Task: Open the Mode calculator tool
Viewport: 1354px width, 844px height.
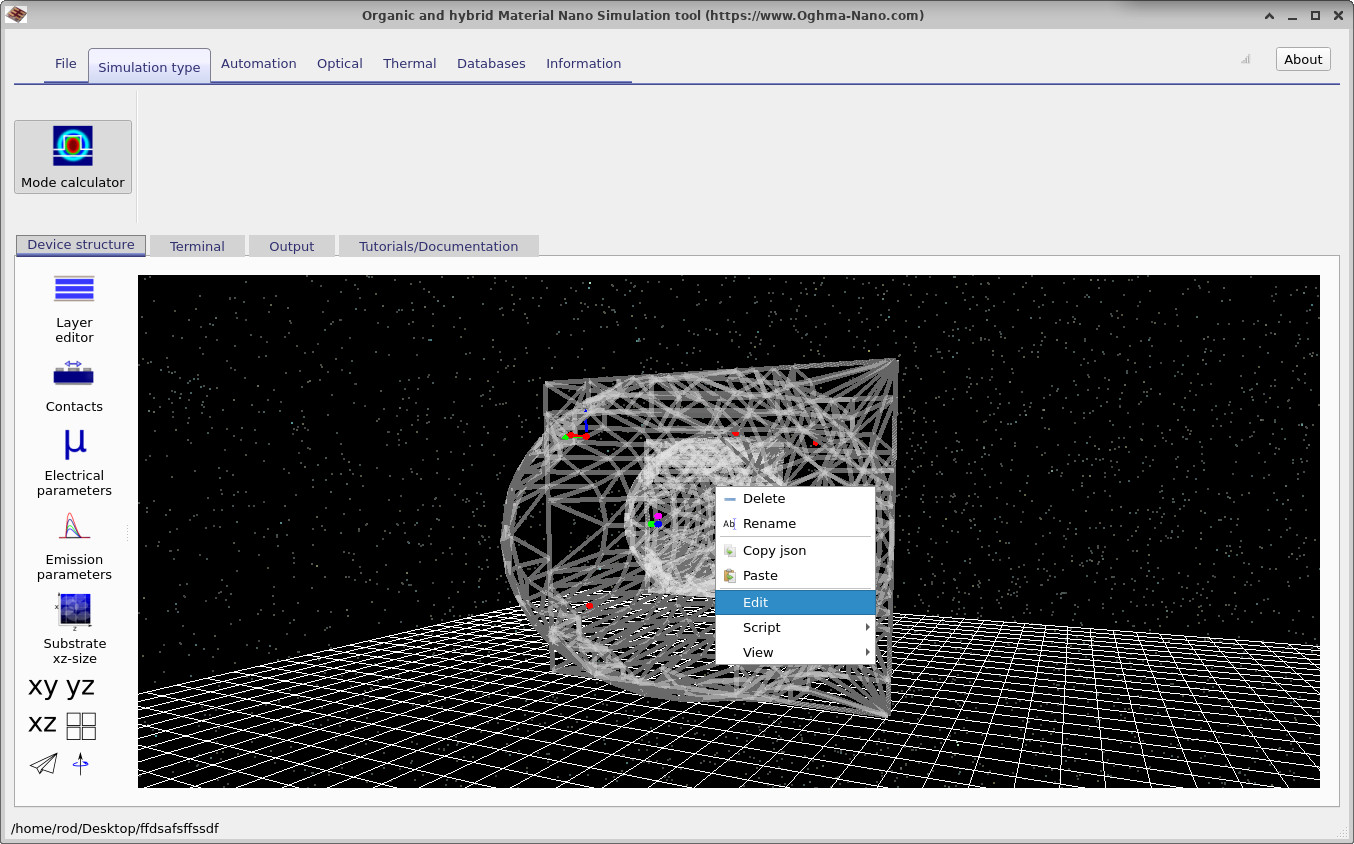Action: [x=73, y=155]
